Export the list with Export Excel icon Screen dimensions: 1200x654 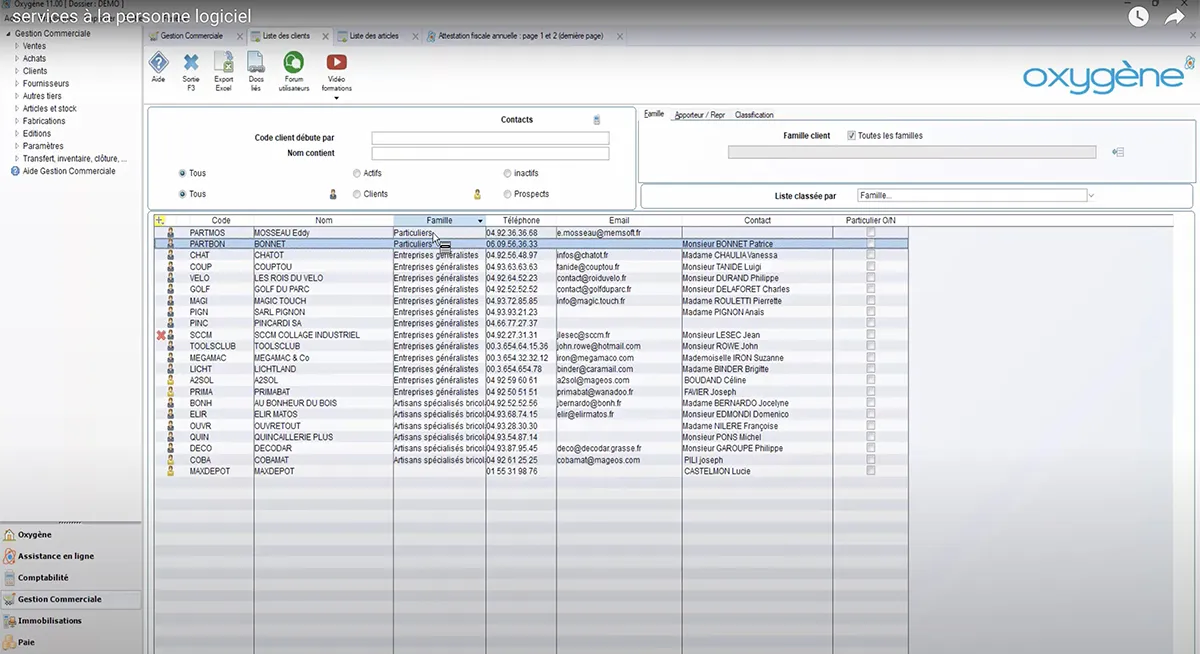click(x=224, y=64)
